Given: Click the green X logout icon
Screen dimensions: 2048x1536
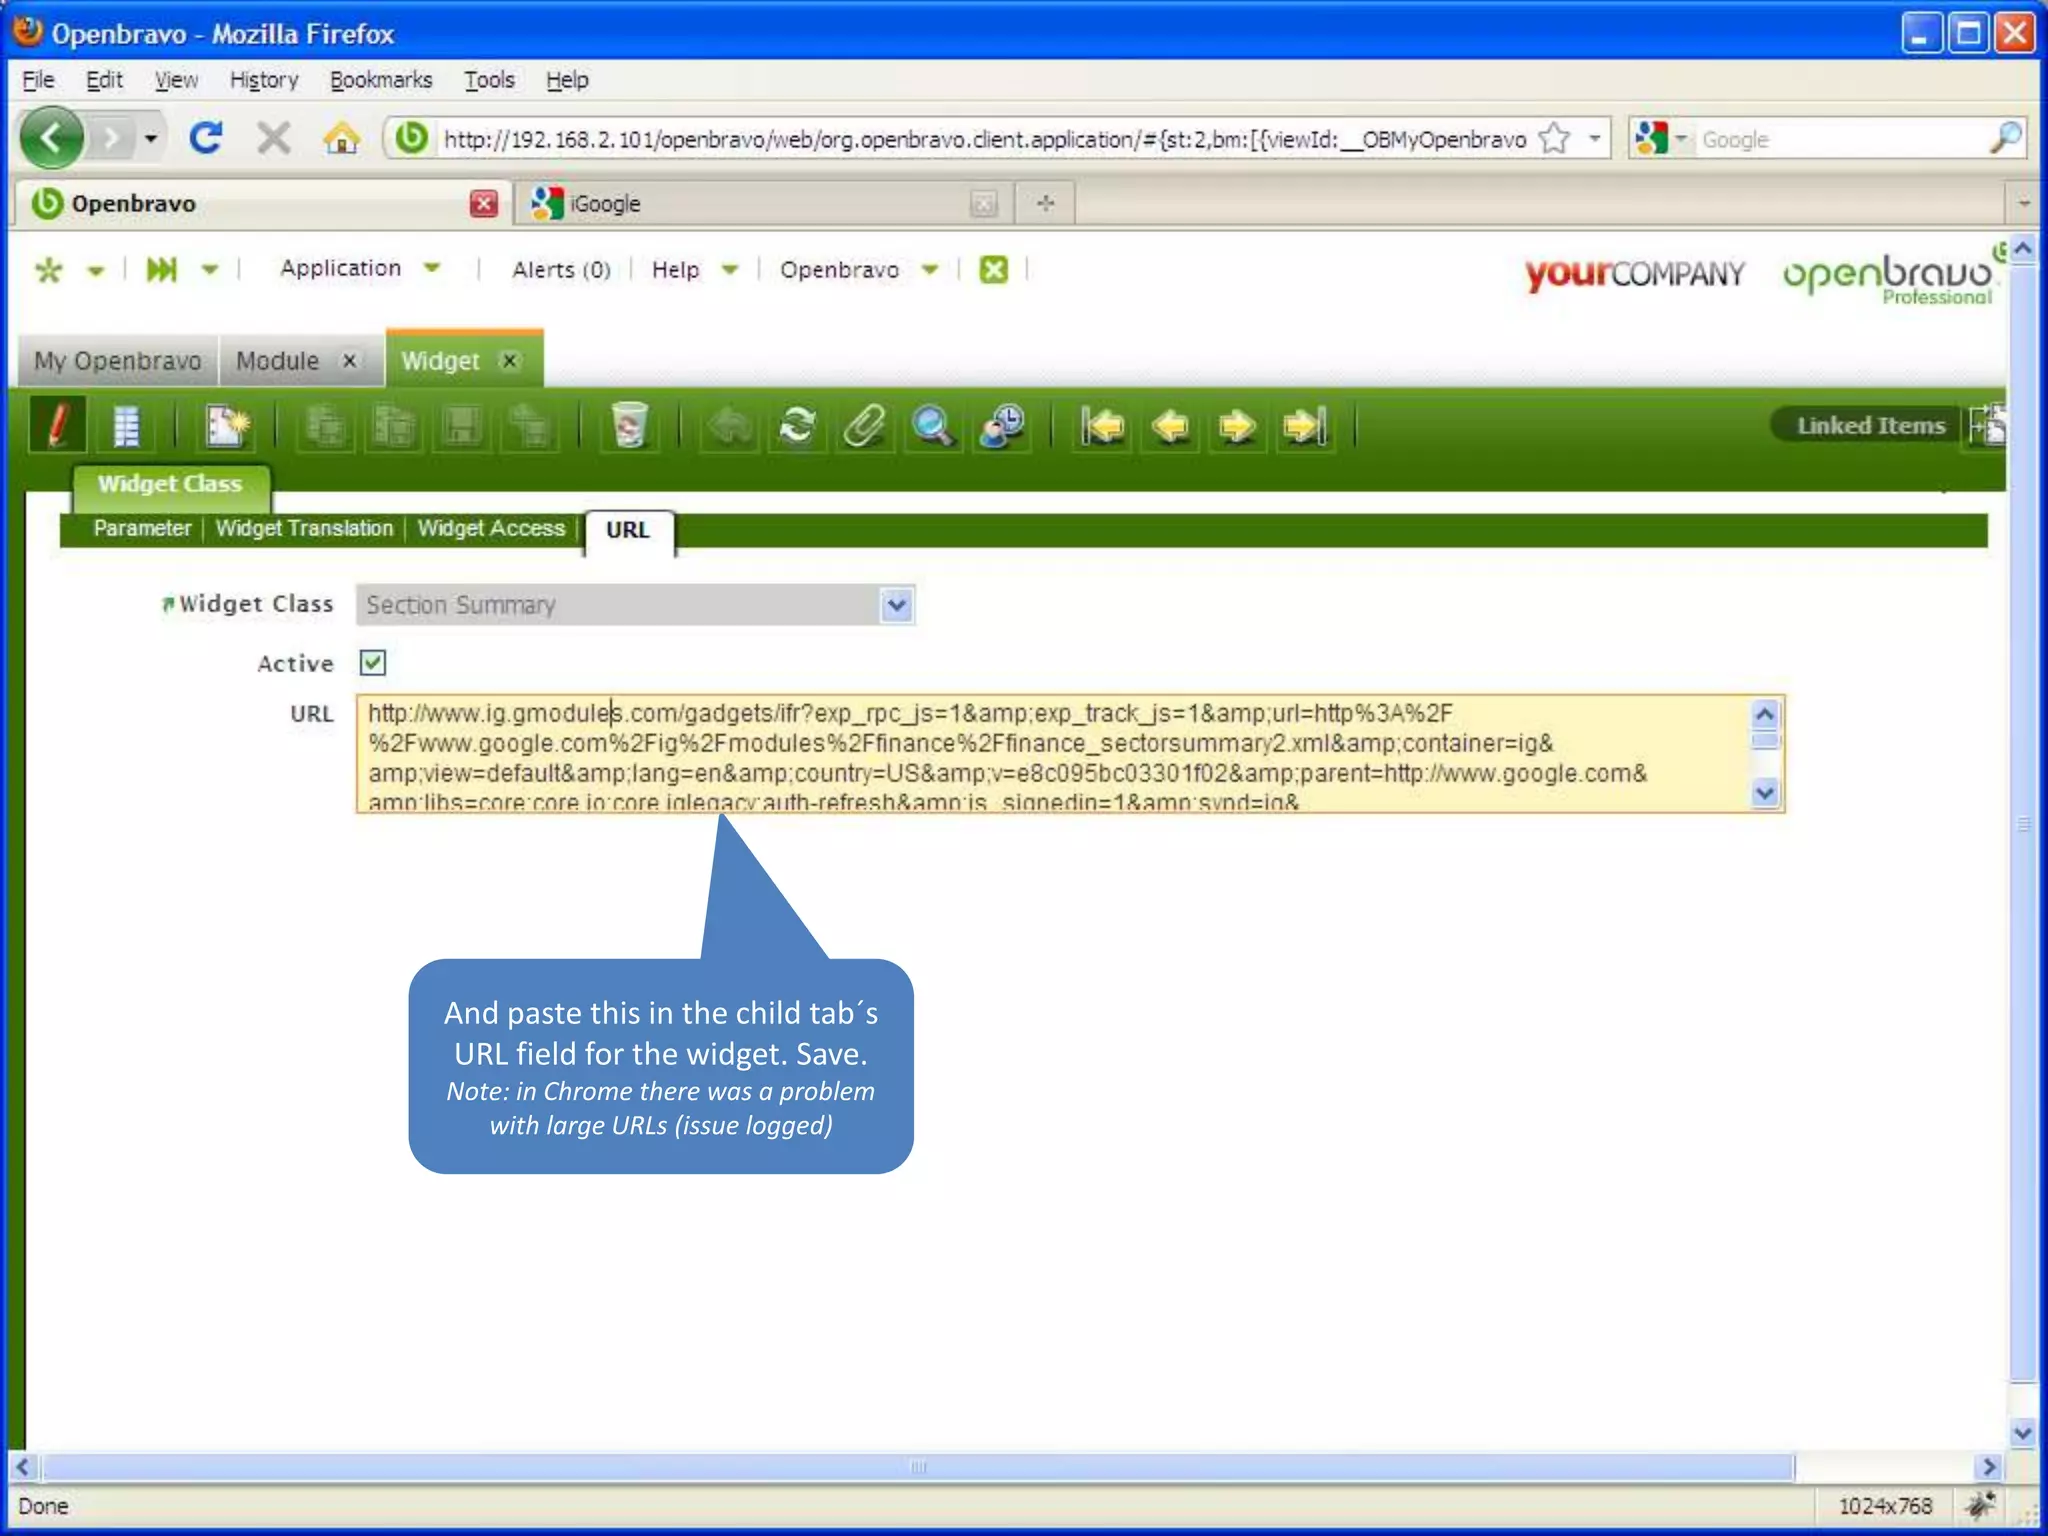Looking at the screenshot, I should (993, 269).
